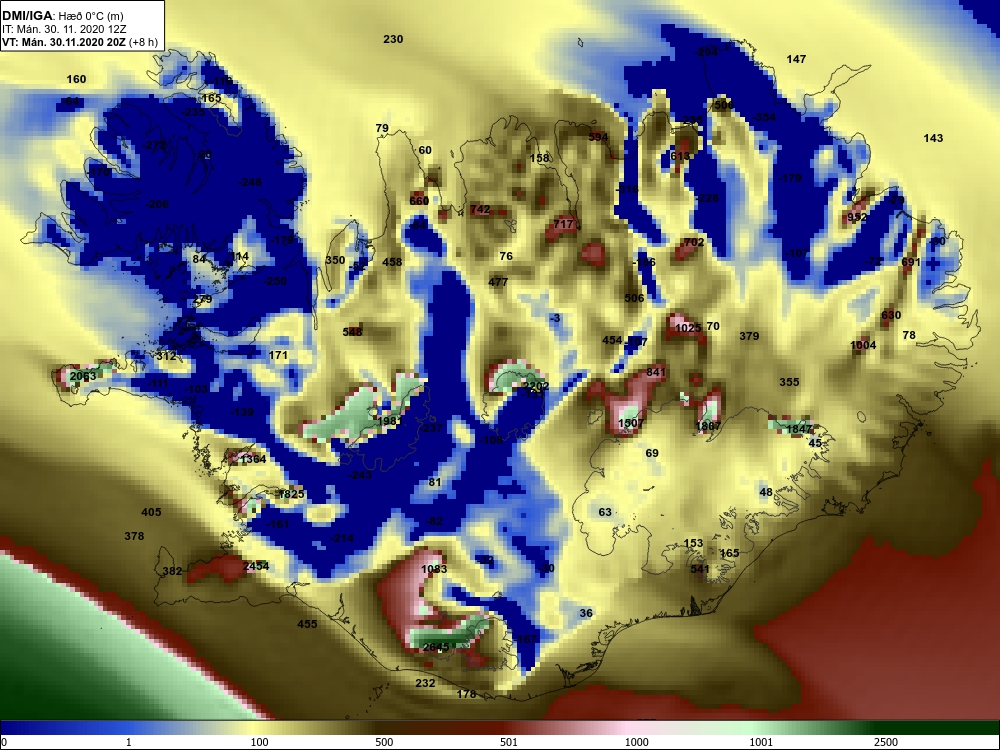This screenshot has height=750, width=1000.
Task: Select the 405 map label
Action: click(x=151, y=512)
